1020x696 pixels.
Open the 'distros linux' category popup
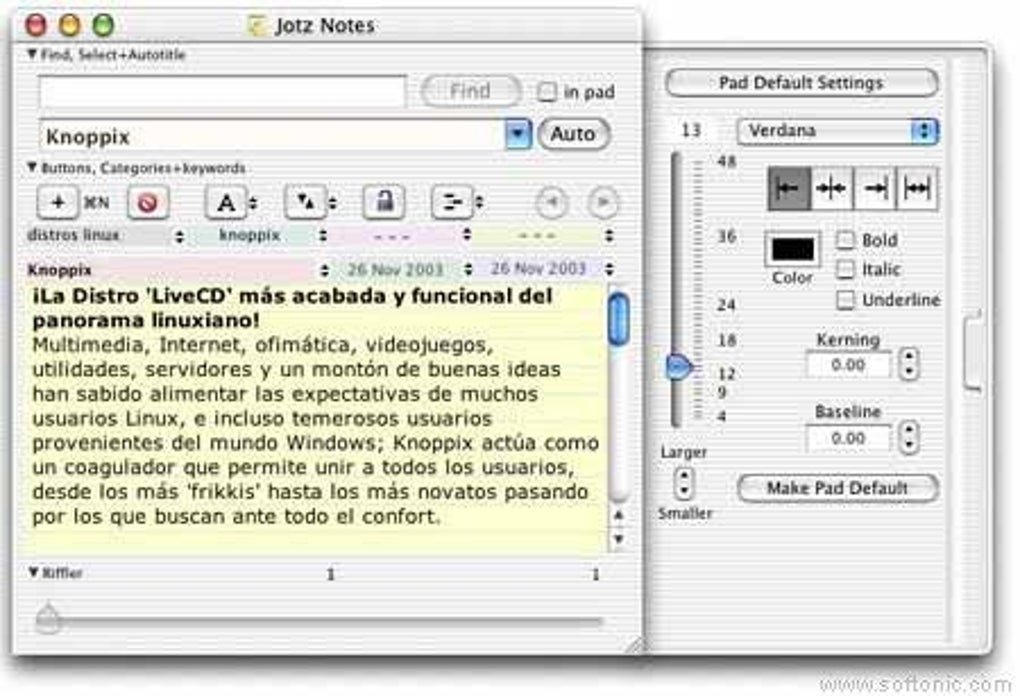(105, 235)
